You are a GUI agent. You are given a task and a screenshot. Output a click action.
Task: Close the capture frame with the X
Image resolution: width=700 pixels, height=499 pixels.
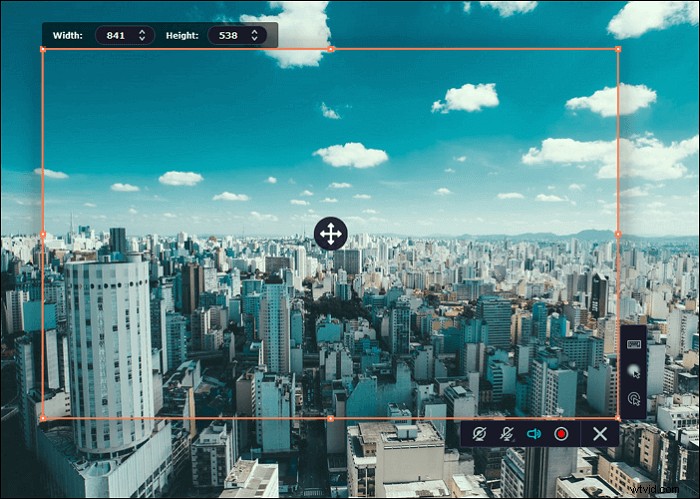click(600, 433)
